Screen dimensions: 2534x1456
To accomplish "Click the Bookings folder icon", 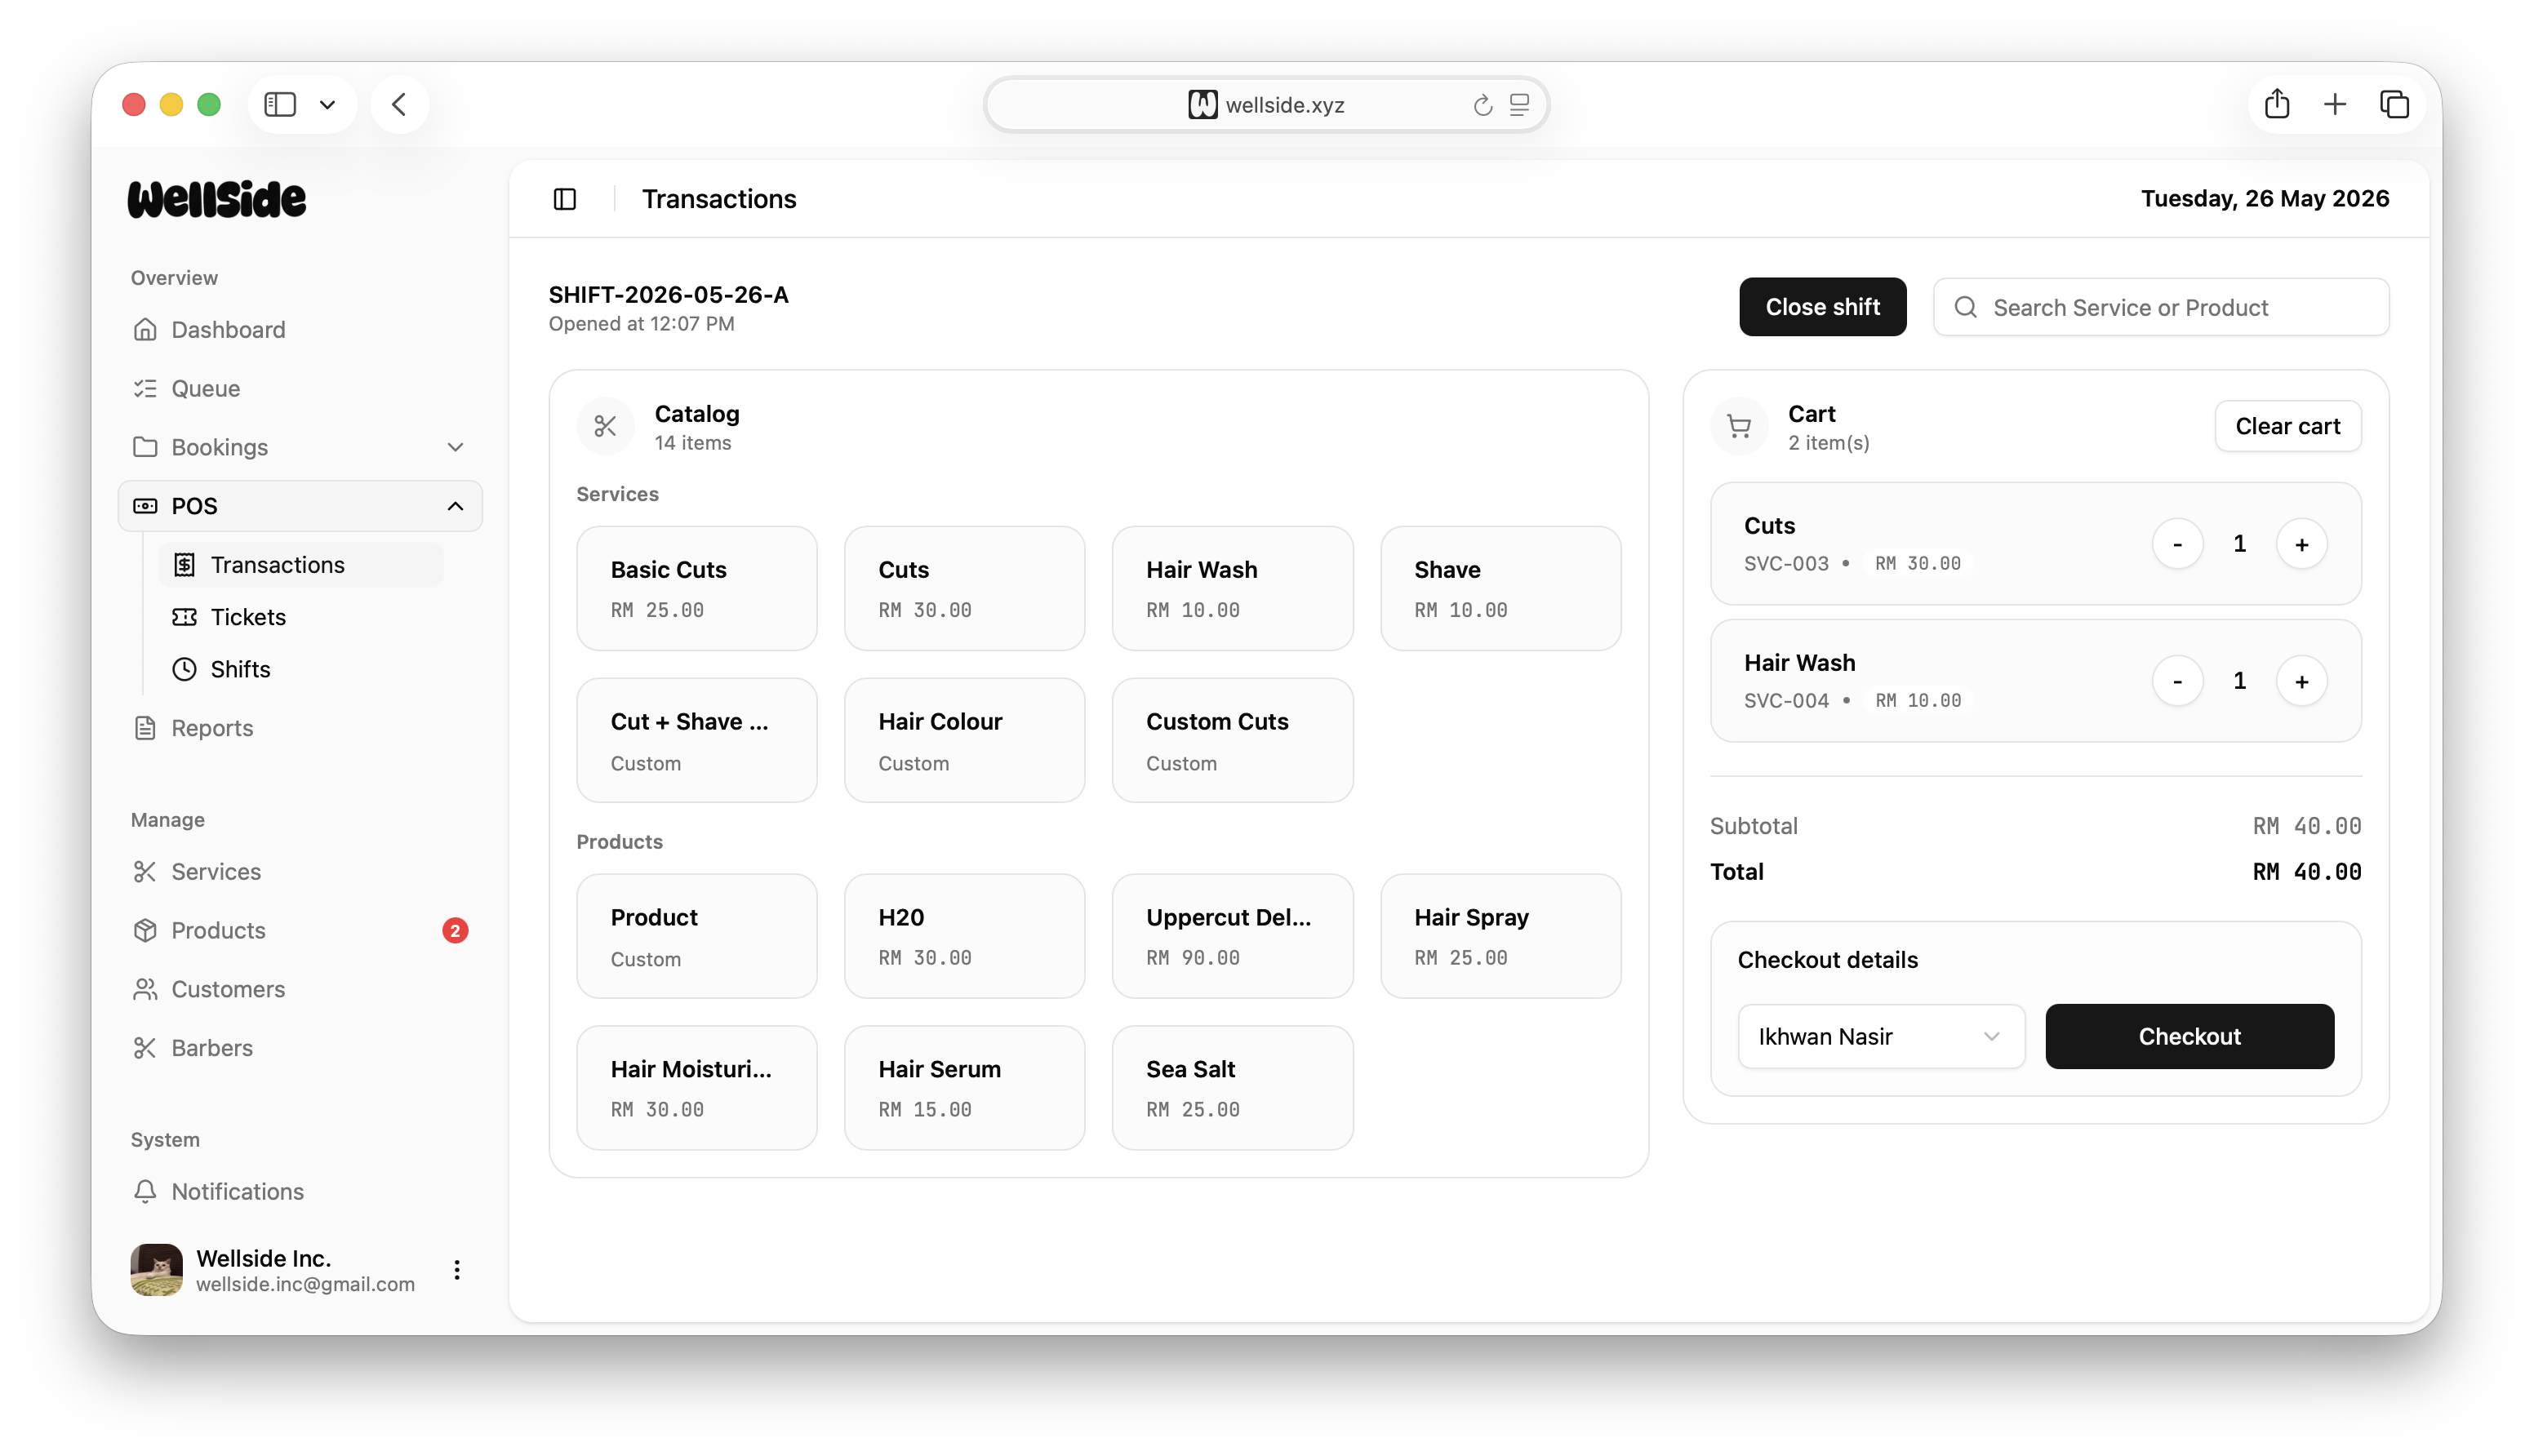I will click(145, 447).
